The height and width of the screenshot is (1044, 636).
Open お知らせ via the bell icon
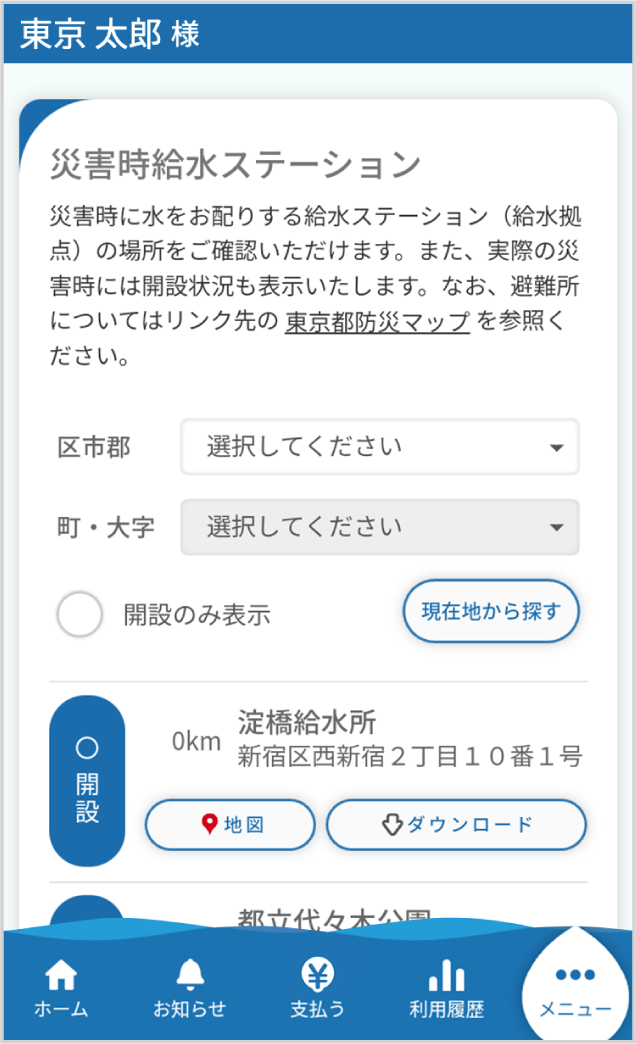click(x=189, y=972)
